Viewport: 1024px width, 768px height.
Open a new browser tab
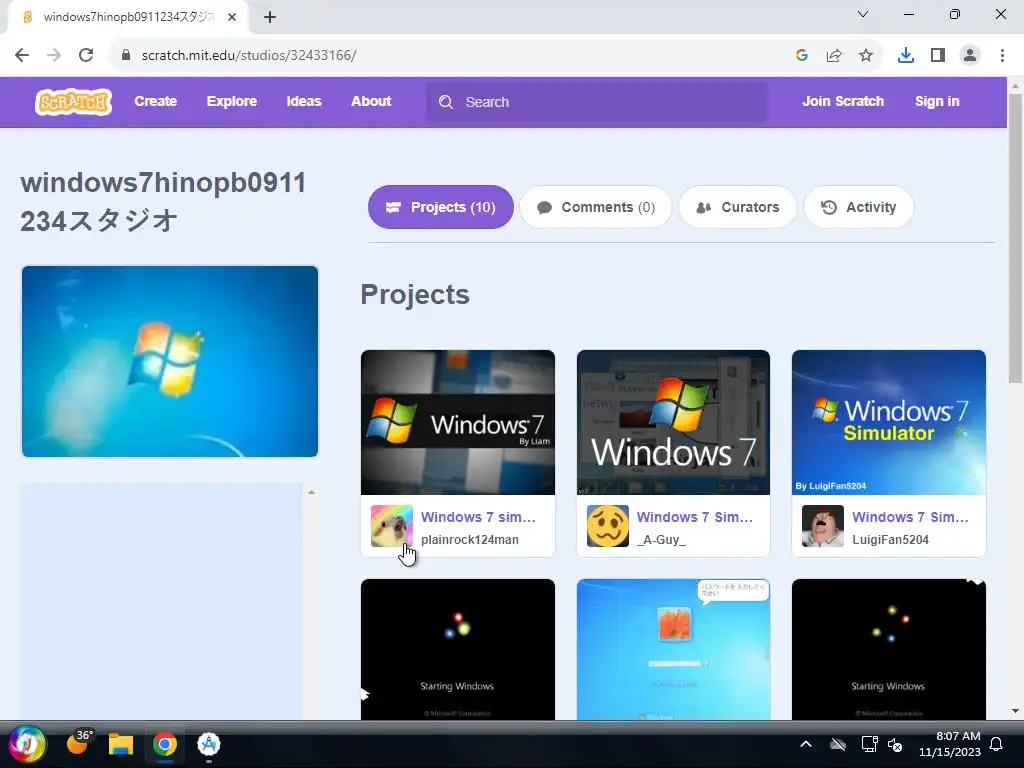(270, 17)
